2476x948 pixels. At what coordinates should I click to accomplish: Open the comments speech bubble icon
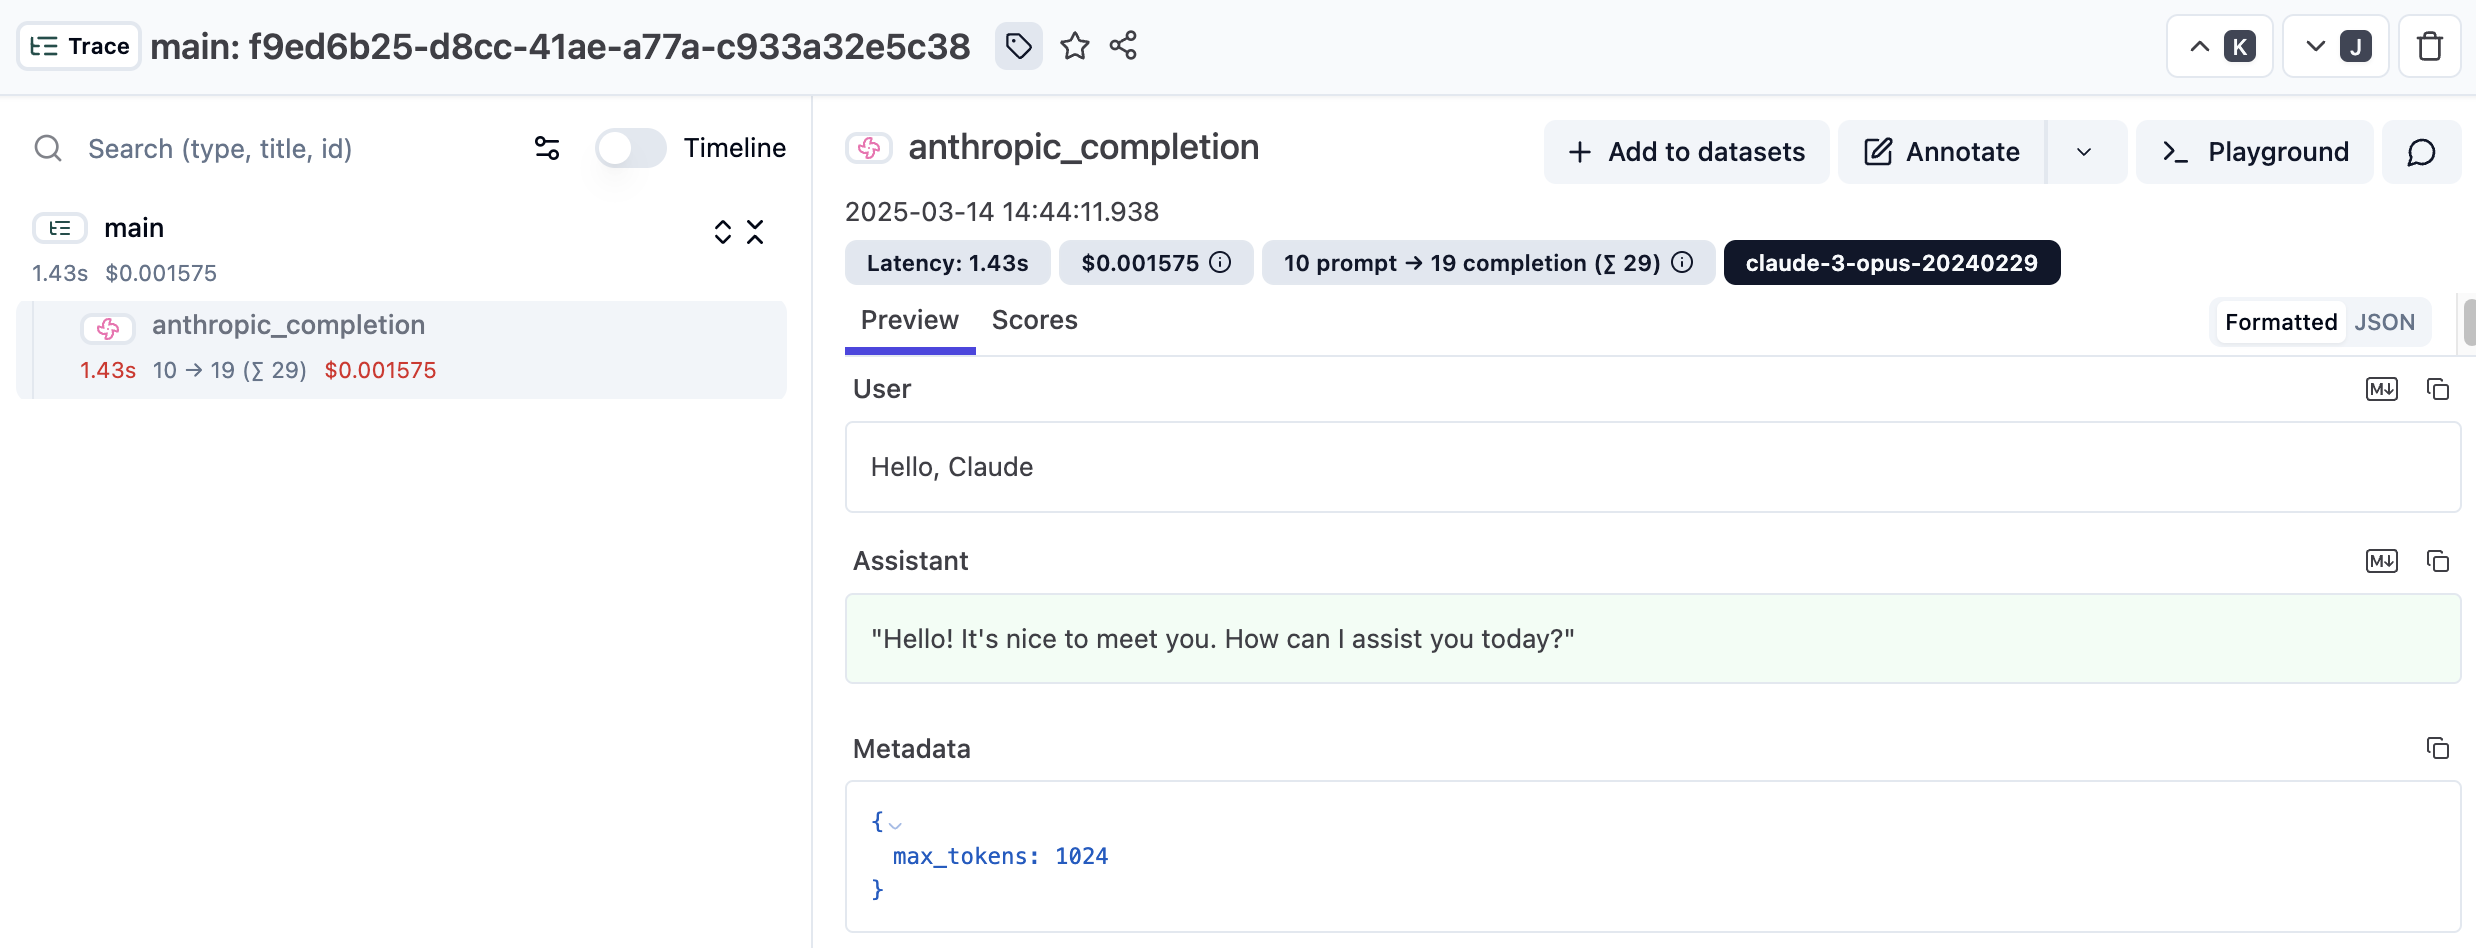[2421, 152]
